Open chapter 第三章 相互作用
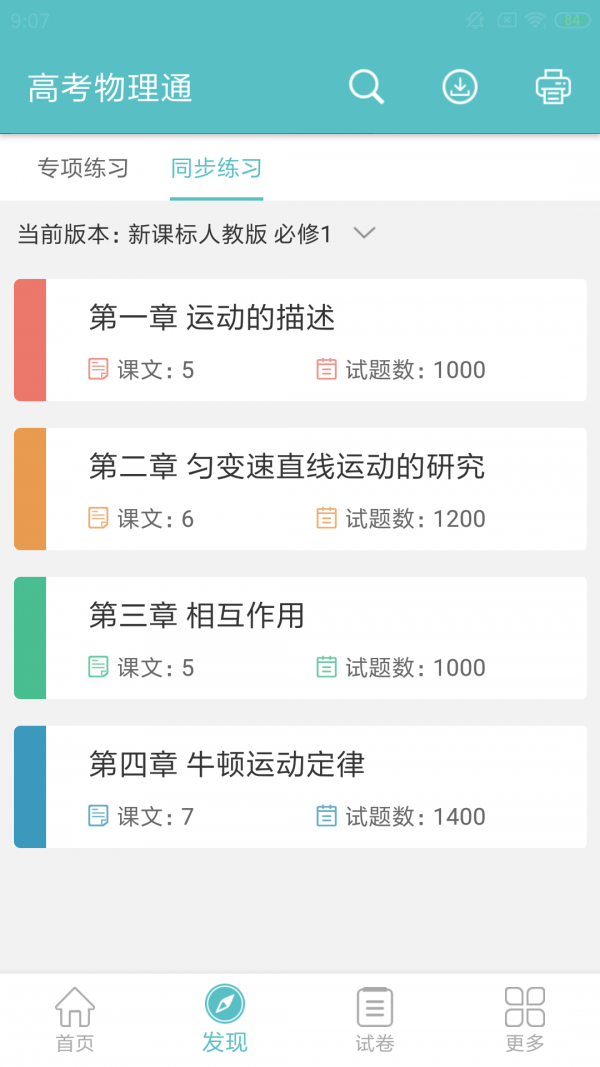The width and height of the screenshot is (600, 1067). point(300,637)
